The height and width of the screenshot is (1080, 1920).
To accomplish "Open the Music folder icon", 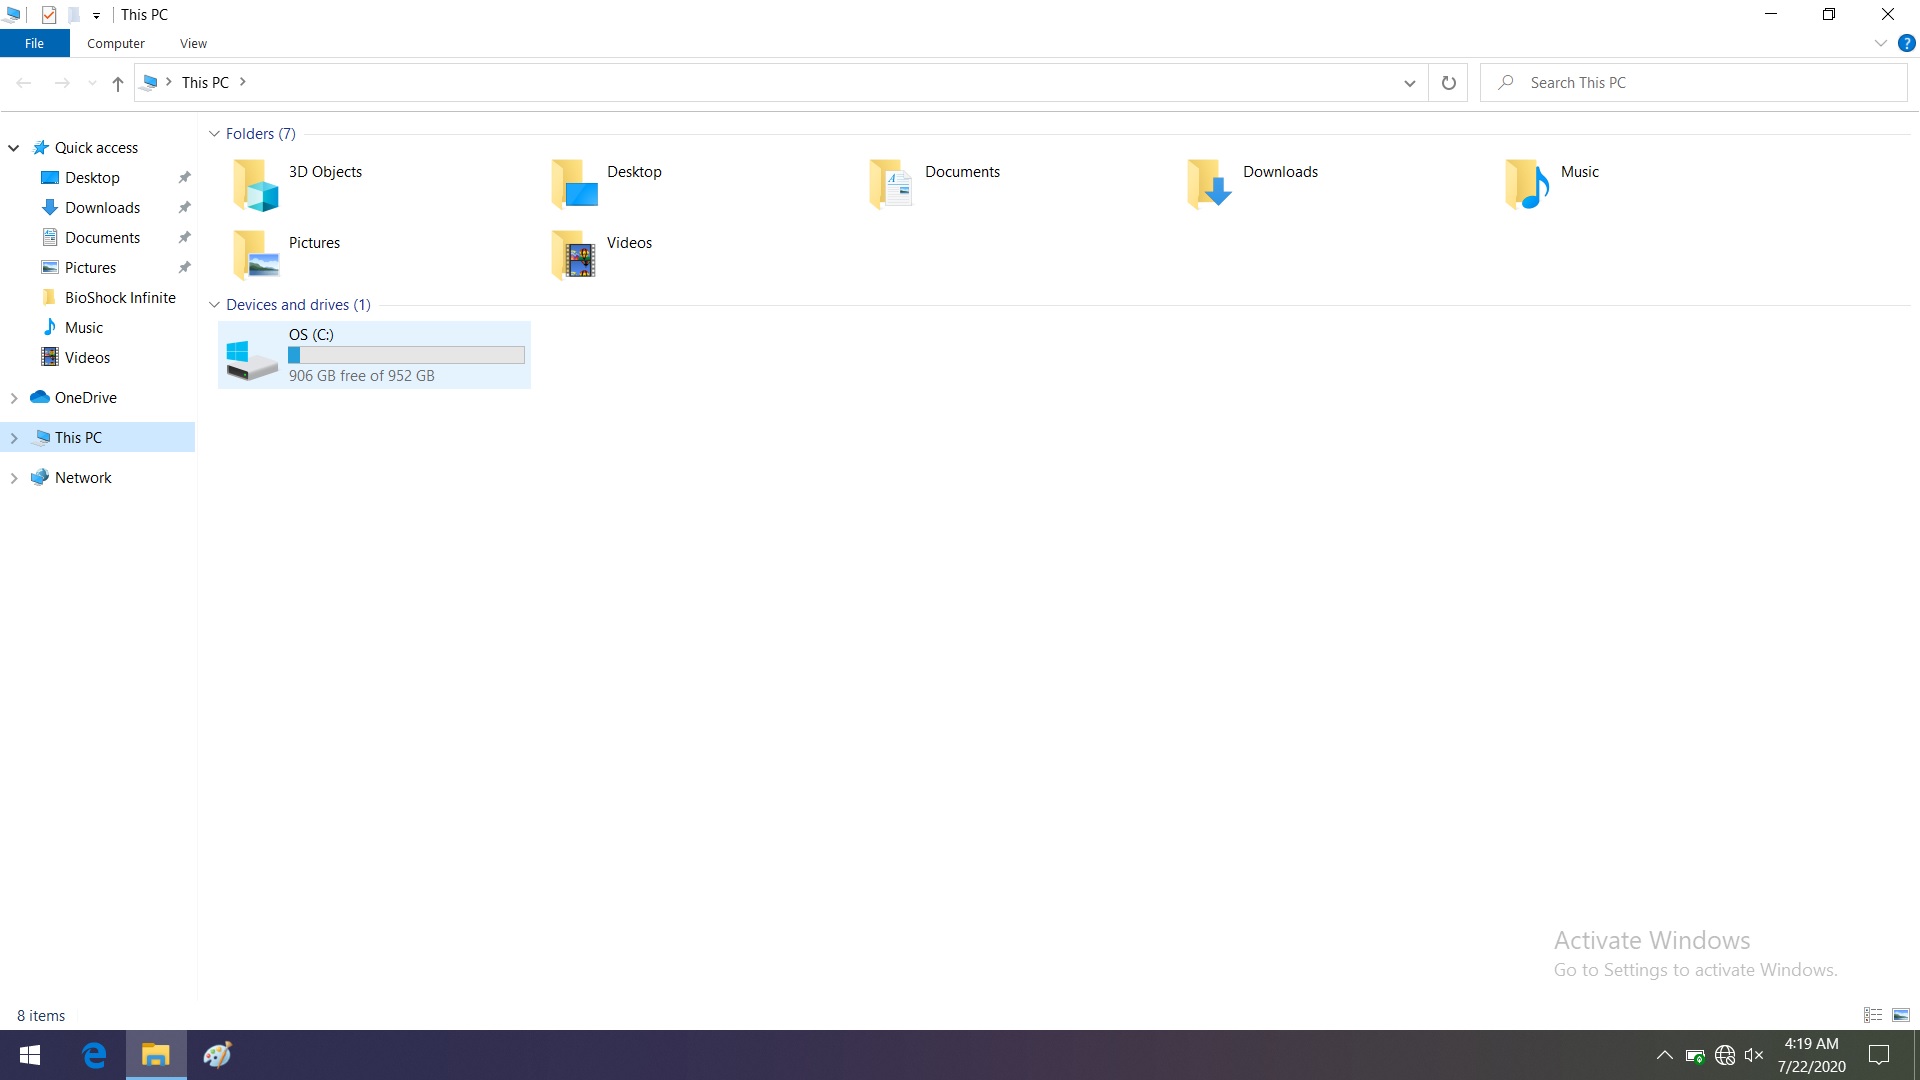I will click(1527, 185).
